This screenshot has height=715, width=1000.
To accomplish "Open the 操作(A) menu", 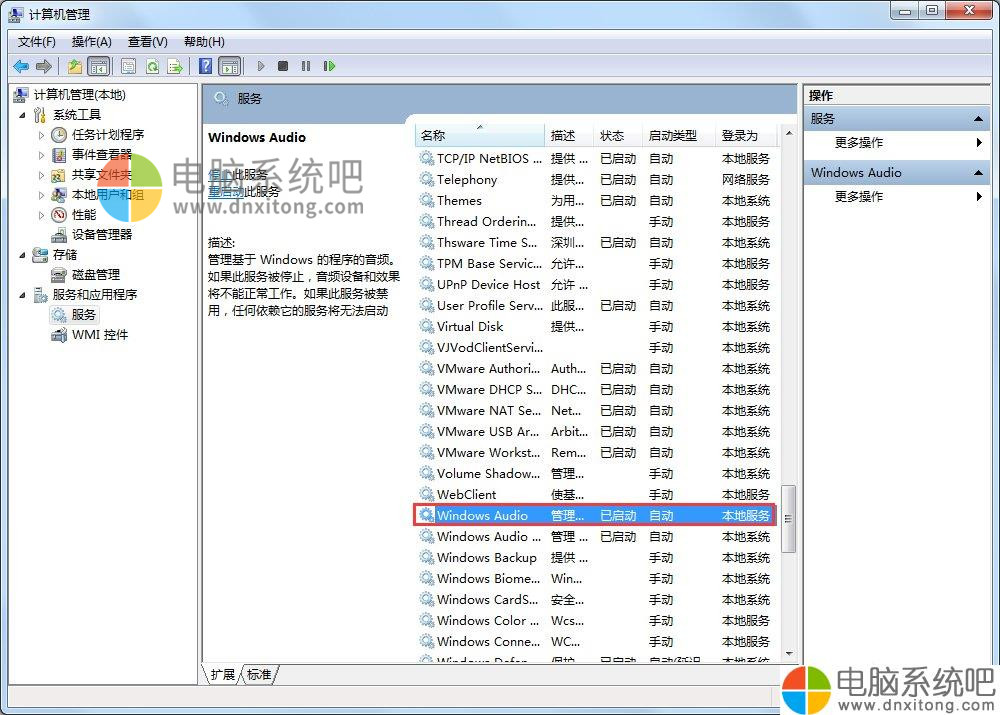I will [91, 41].
